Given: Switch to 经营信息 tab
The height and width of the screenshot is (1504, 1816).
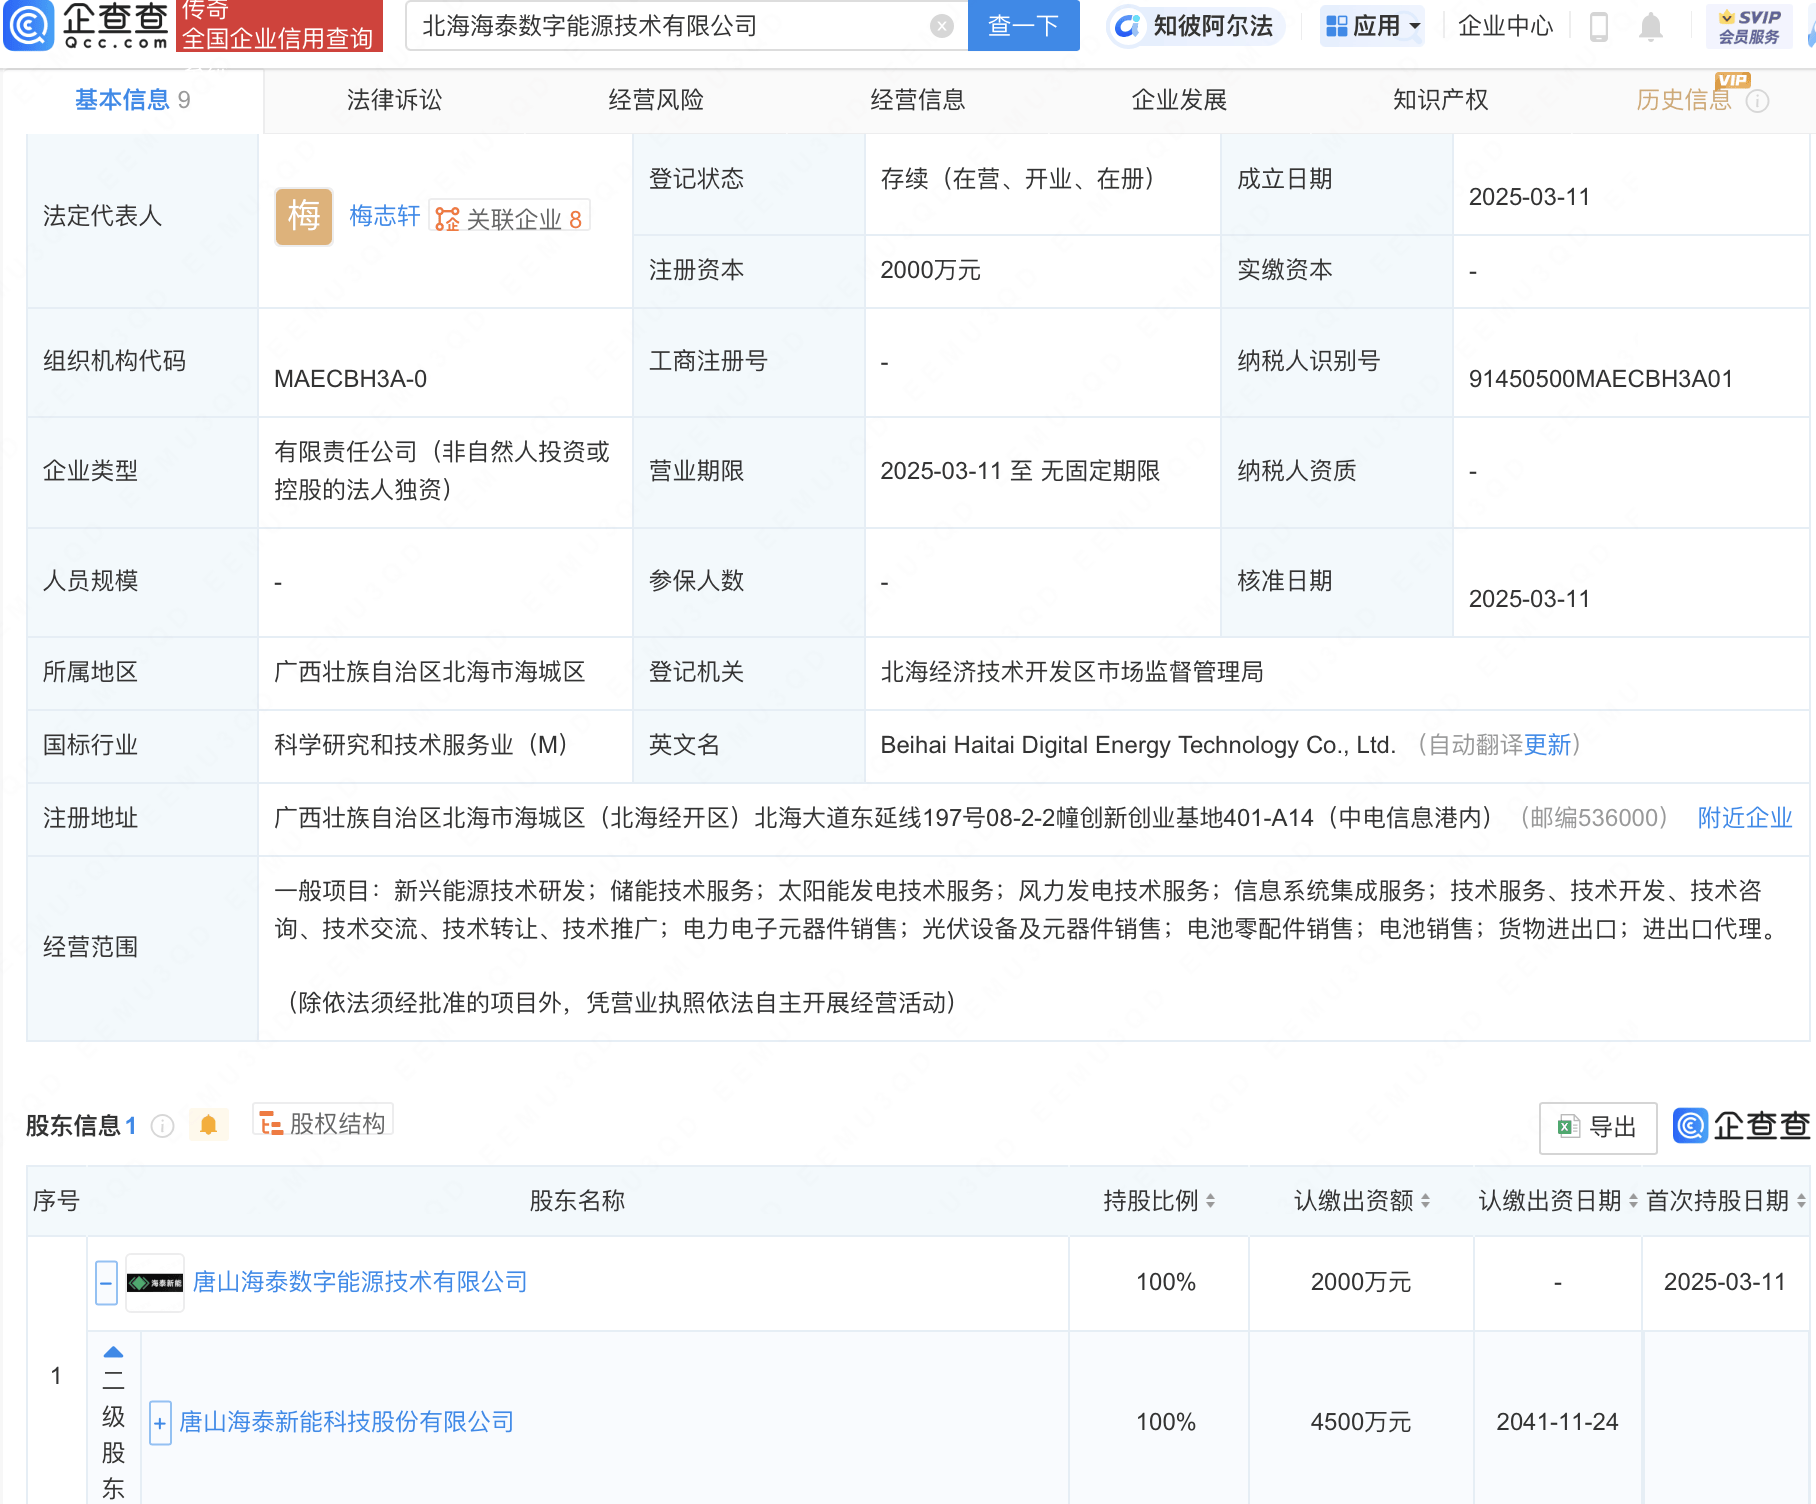Looking at the screenshot, I should coord(917,100).
